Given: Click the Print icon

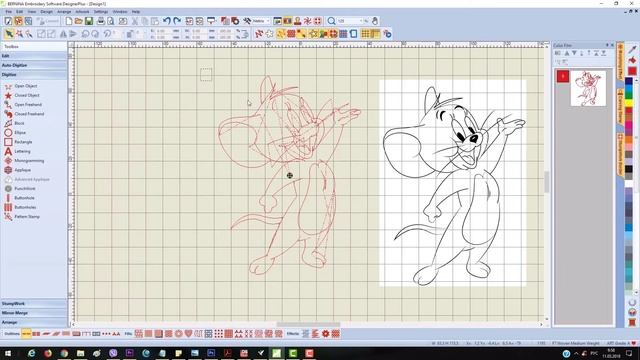Looking at the screenshot, I should [x=100, y=21].
